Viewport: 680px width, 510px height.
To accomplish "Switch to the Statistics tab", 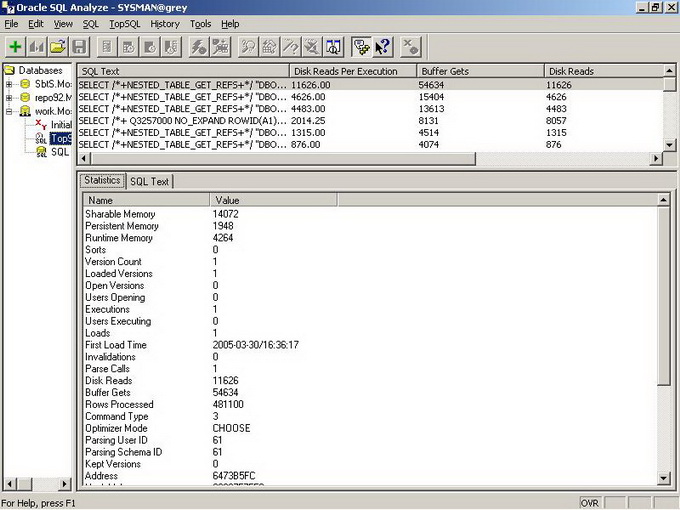I will [x=102, y=180].
